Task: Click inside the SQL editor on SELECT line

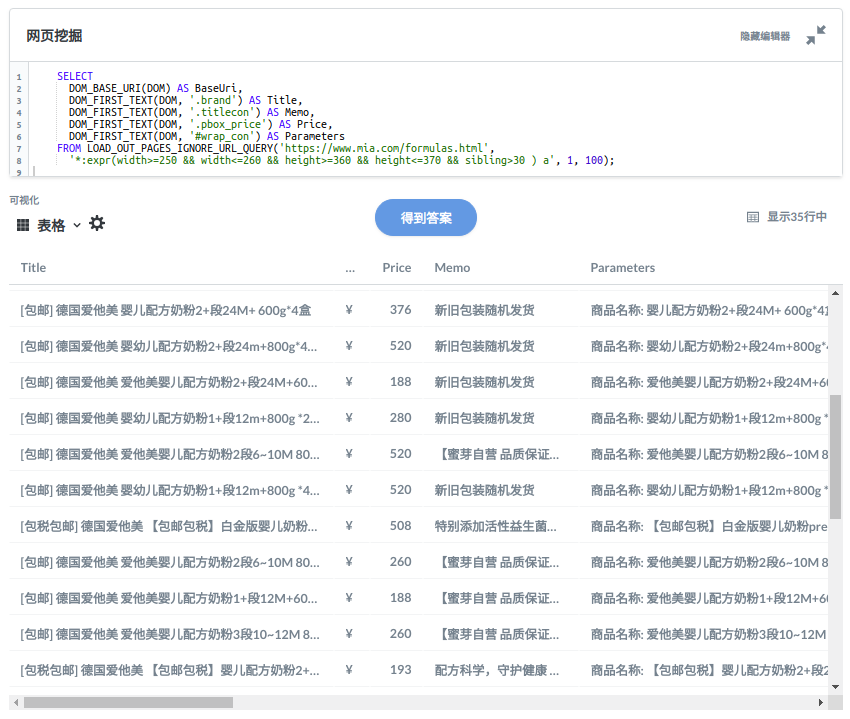Action: point(75,76)
